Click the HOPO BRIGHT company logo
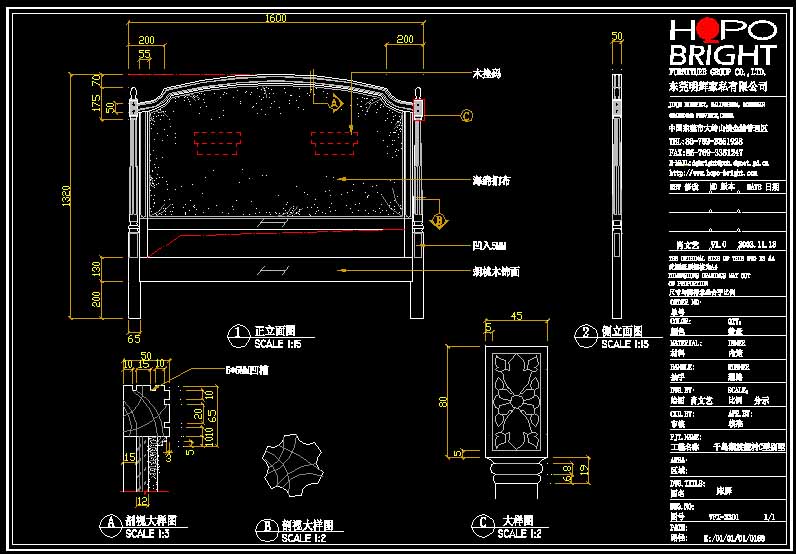 pos(722,42)
